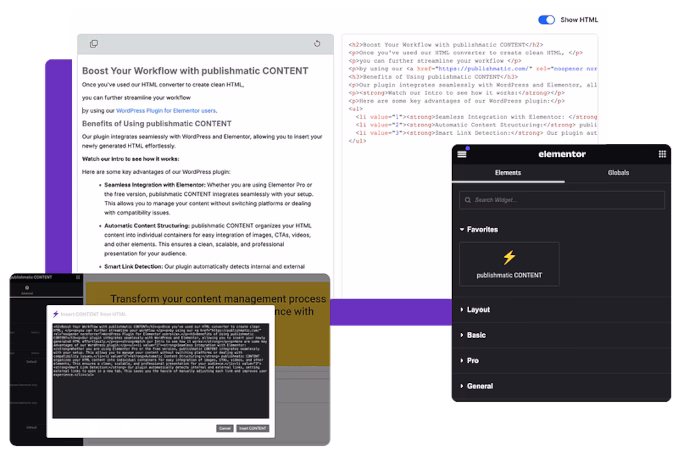Collapse the Favorites section

tap(479, 229)
